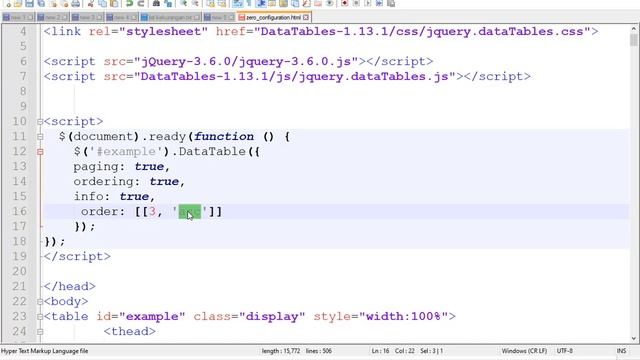Click the '#example' selector on line 12
The height and width of the screenshot is (360, 640).
127,152
